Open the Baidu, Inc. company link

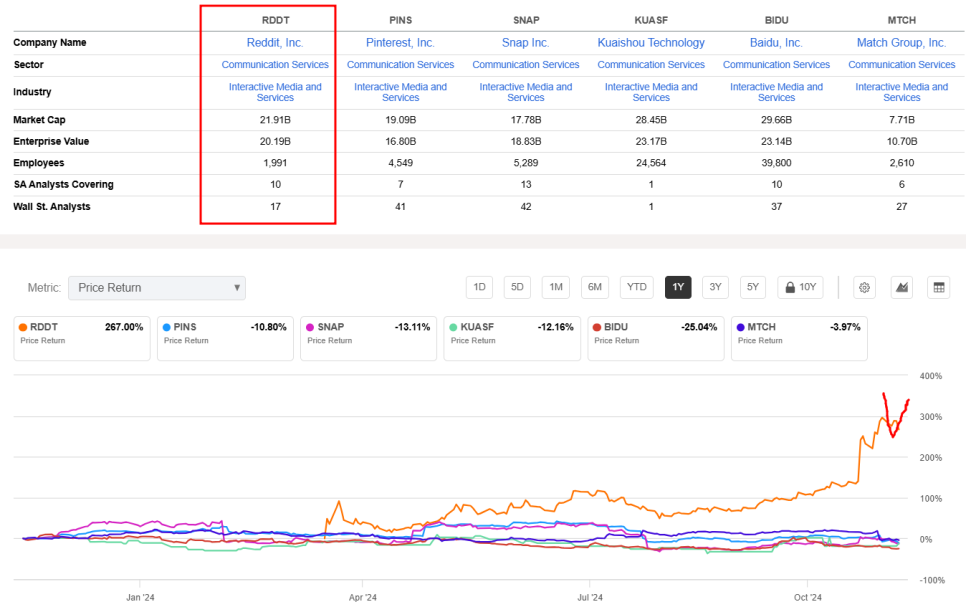(776, 43)
